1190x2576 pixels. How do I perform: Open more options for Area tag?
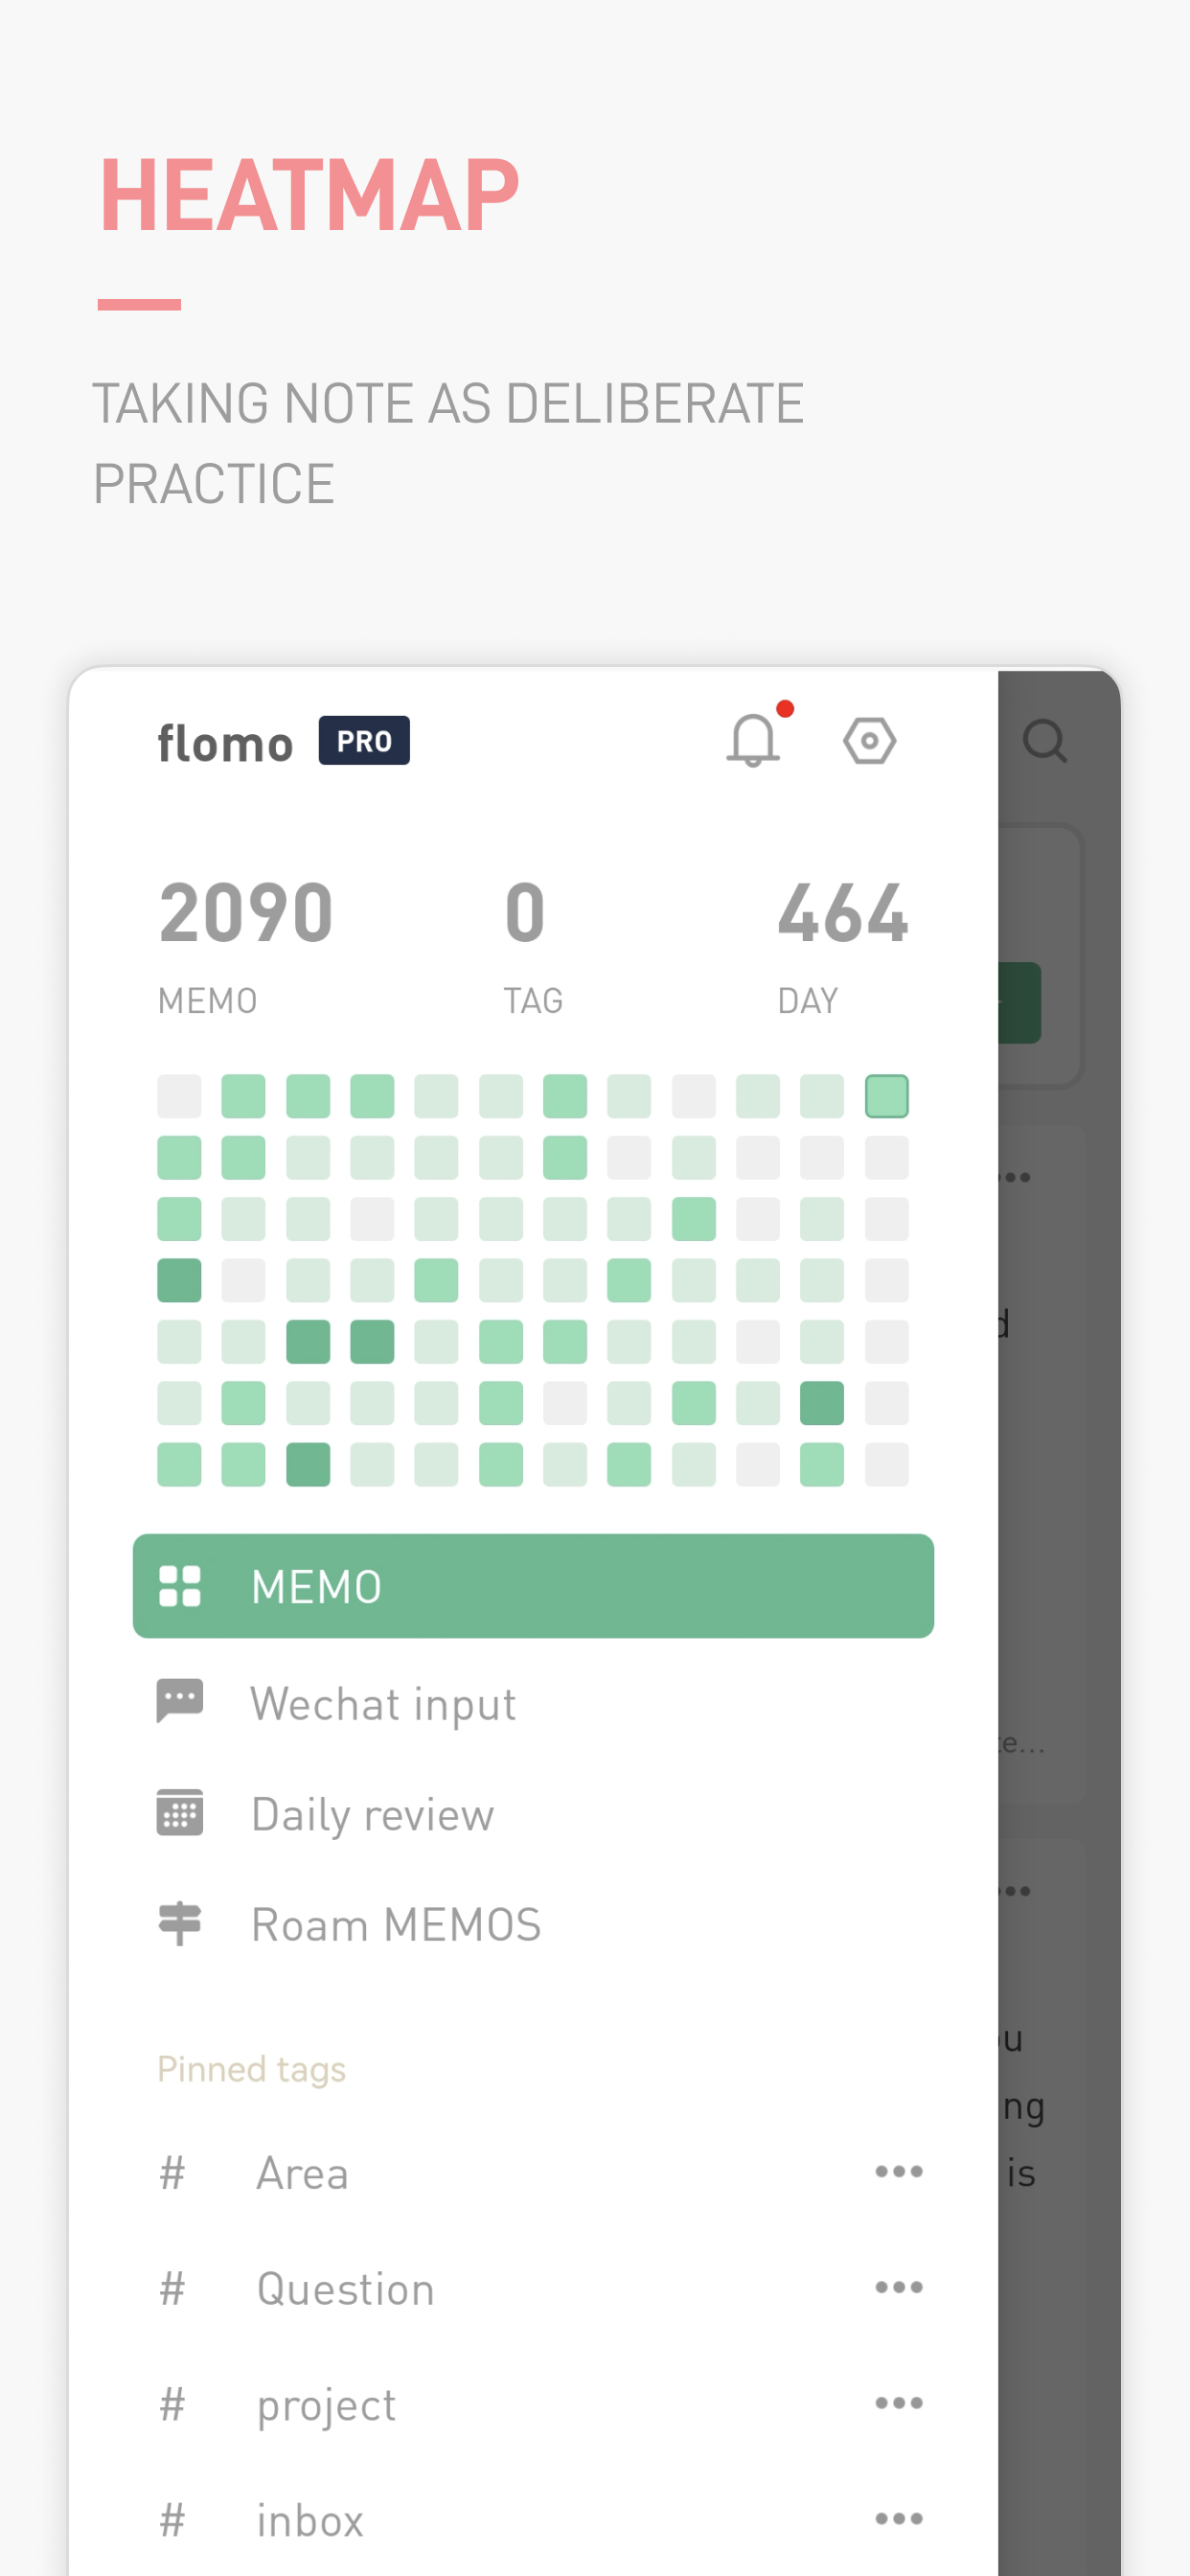pyautogui.click(x=898, y=2172)
